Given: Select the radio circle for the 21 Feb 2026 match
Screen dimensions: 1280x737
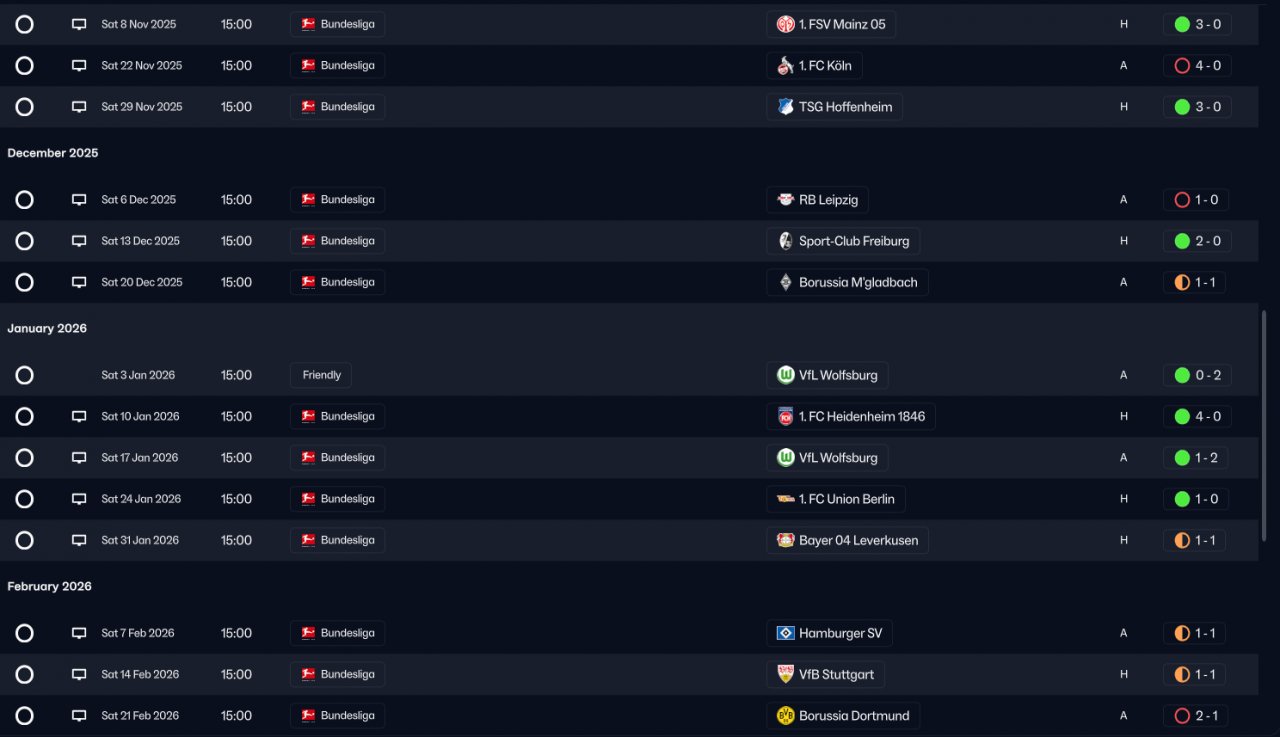Looking at the screenshot, I should click(x=25, y=716).
